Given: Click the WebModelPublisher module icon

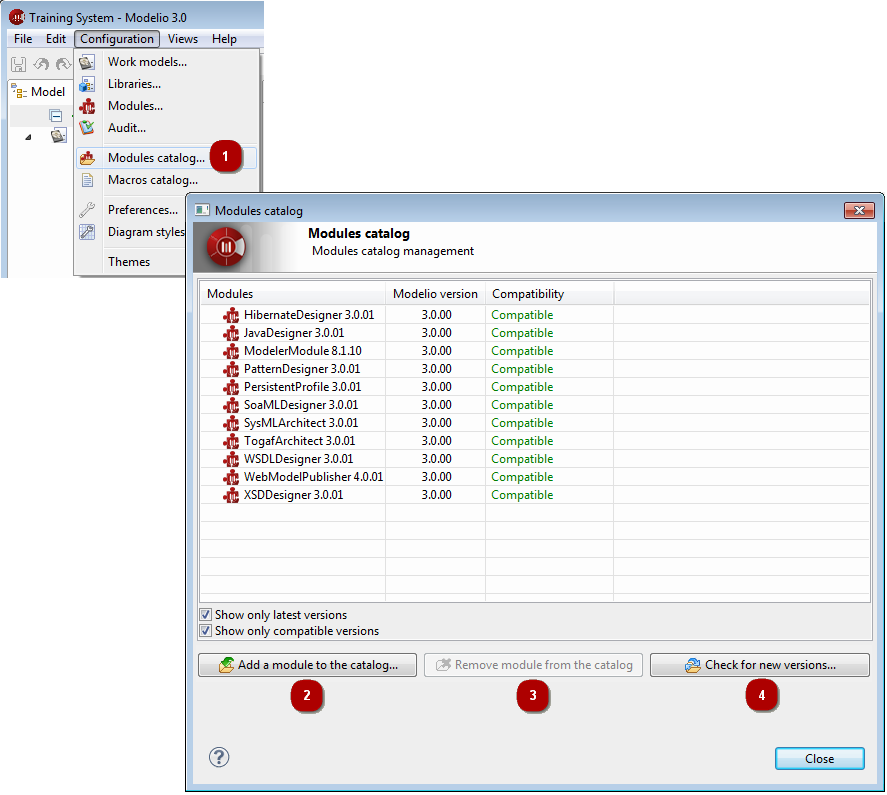Looking at the screenshot, I should pyautogui.click(x=231, y=478).
